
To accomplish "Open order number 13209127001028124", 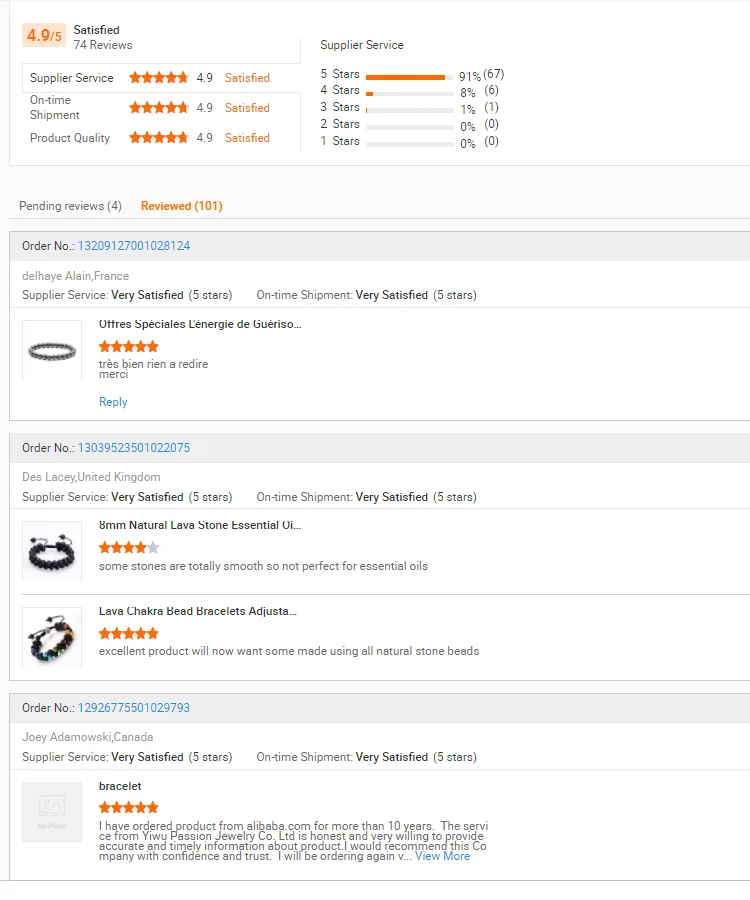I will 134,246.
